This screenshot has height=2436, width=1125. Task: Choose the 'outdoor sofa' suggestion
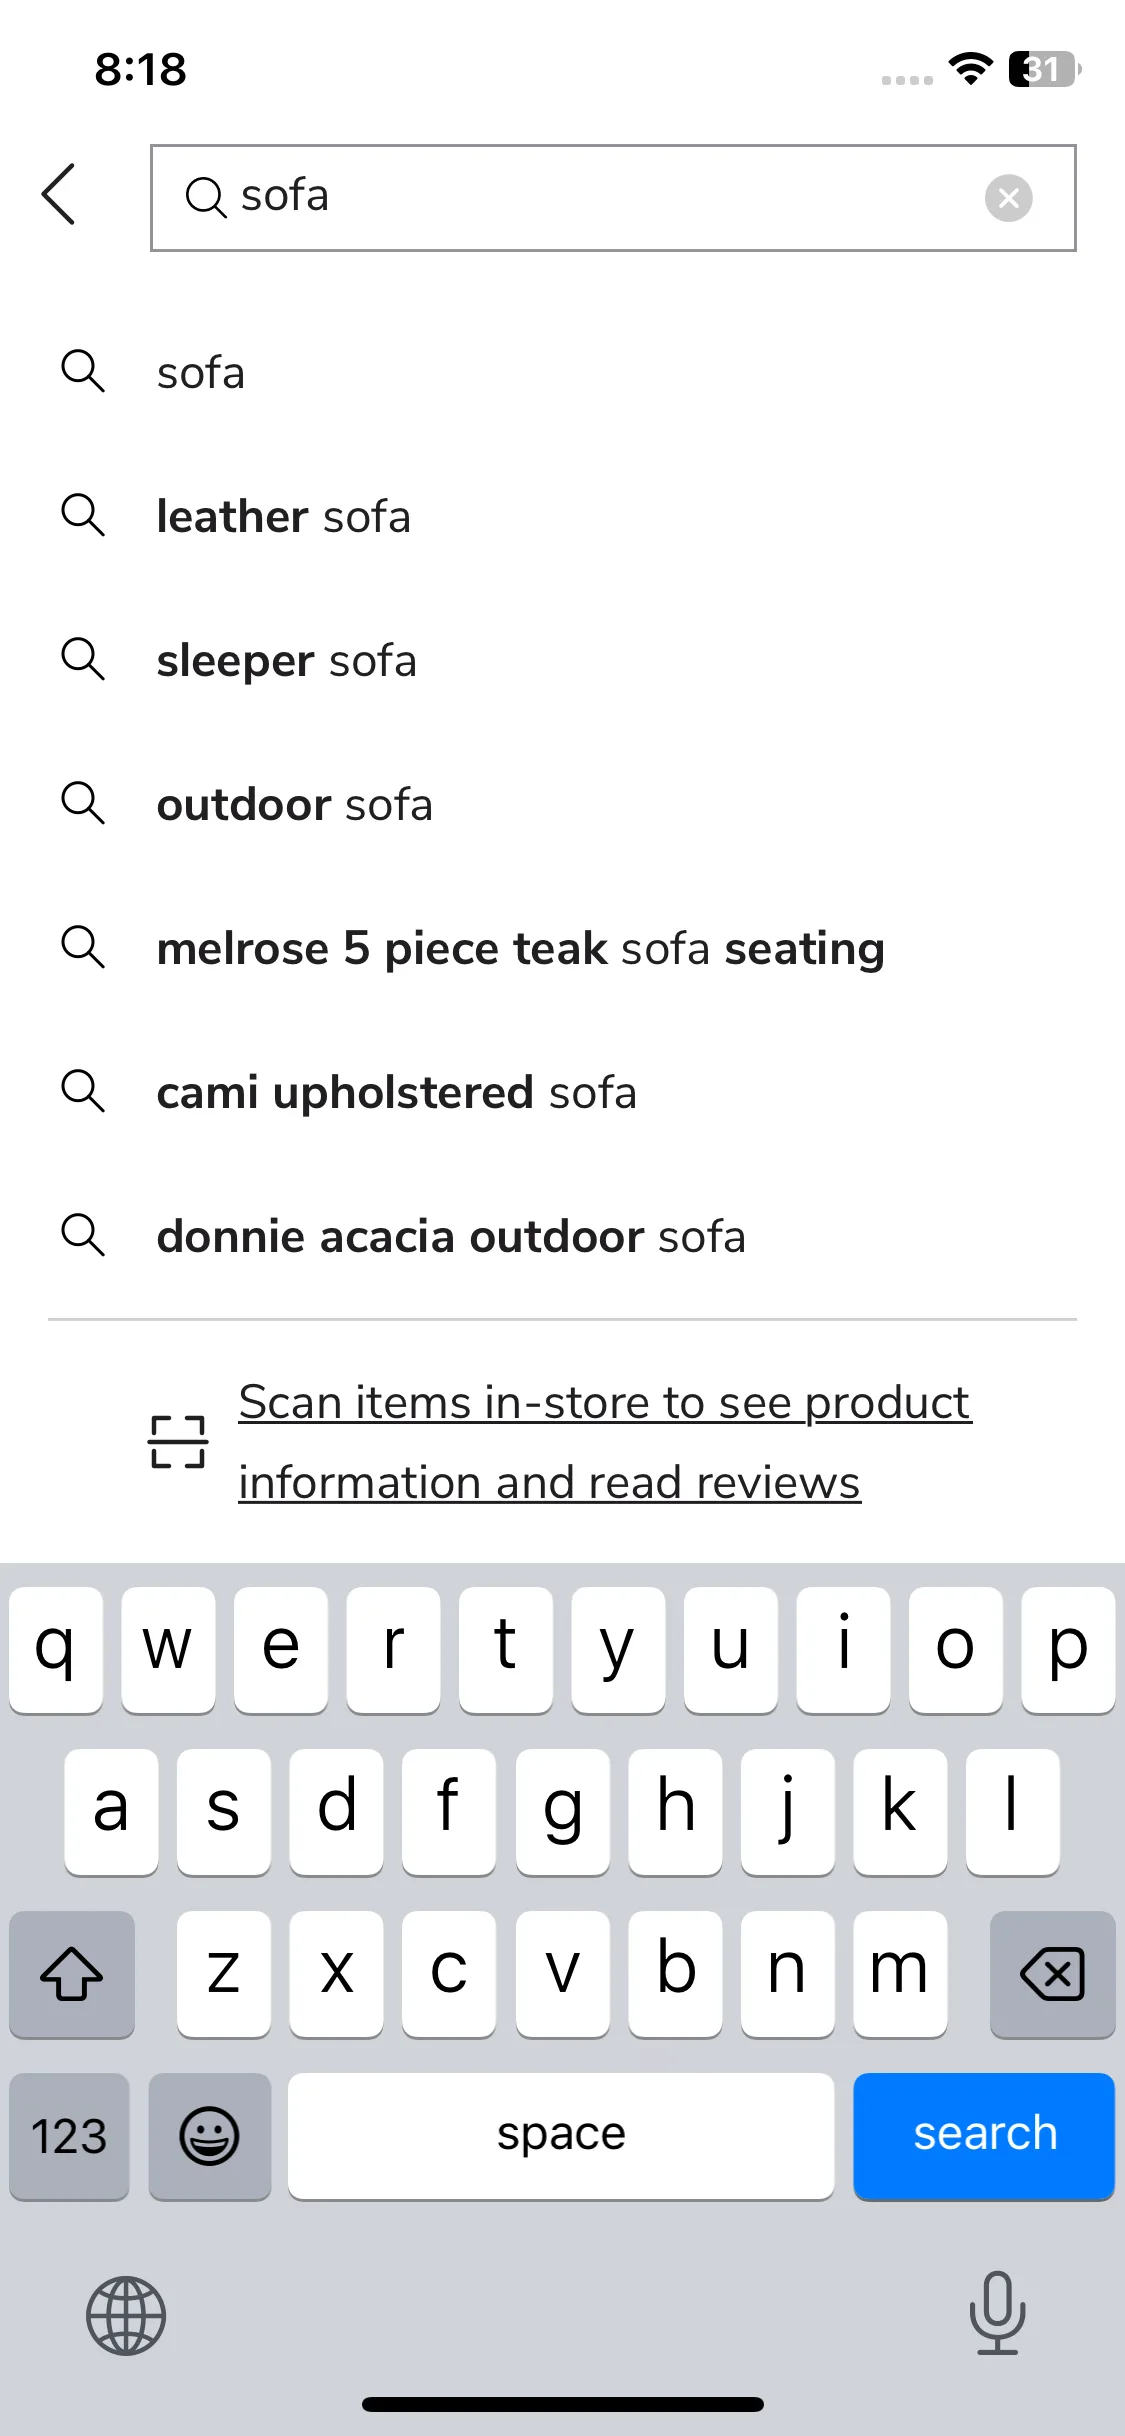point(562,804)
